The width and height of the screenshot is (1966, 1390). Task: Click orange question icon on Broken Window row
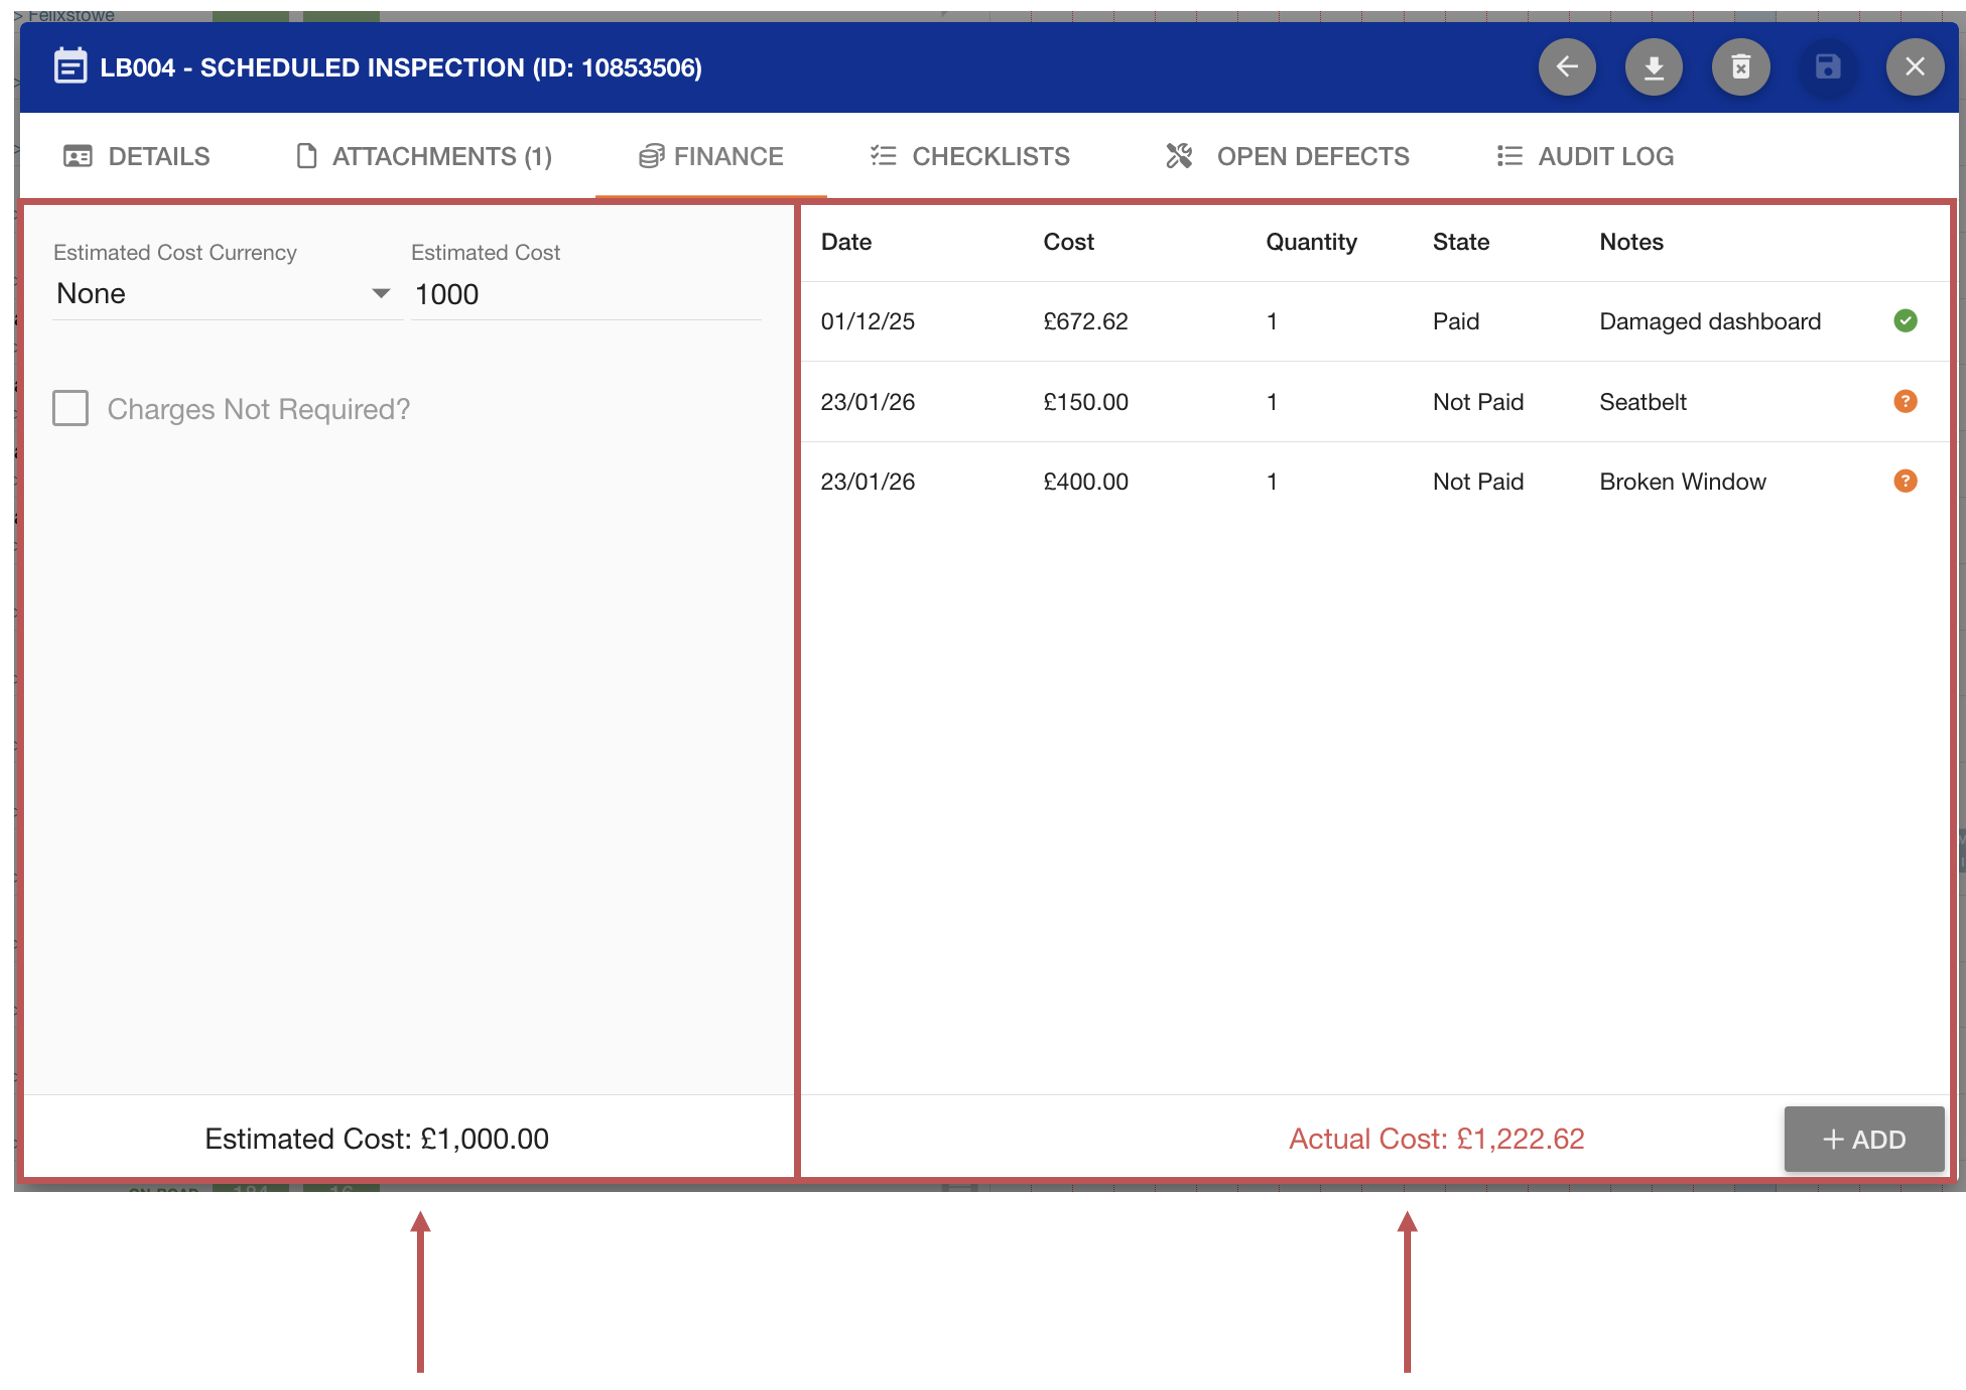[1904, 481]
